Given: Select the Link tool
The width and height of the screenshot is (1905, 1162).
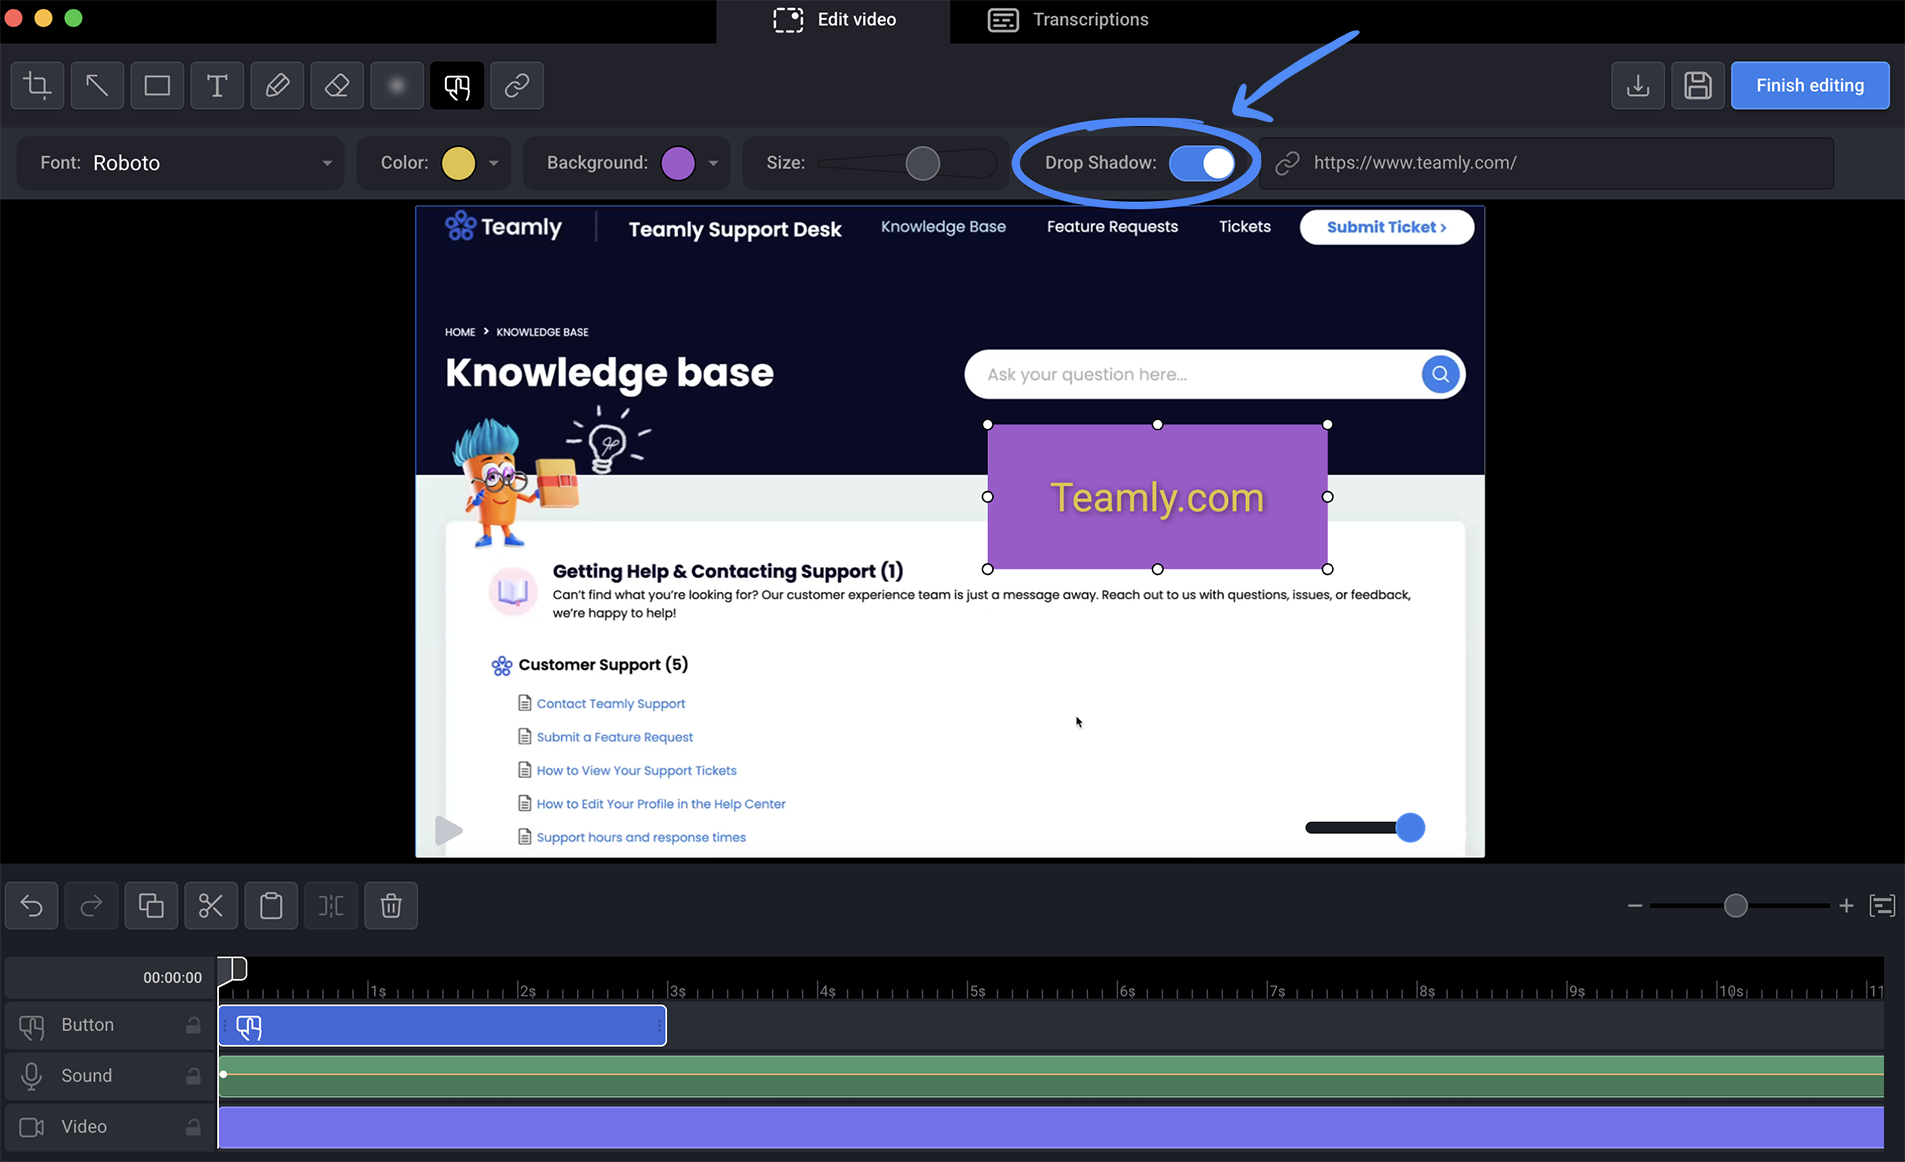Looking at the screenshot, I should pyautogui.click(x=517, y=85).
